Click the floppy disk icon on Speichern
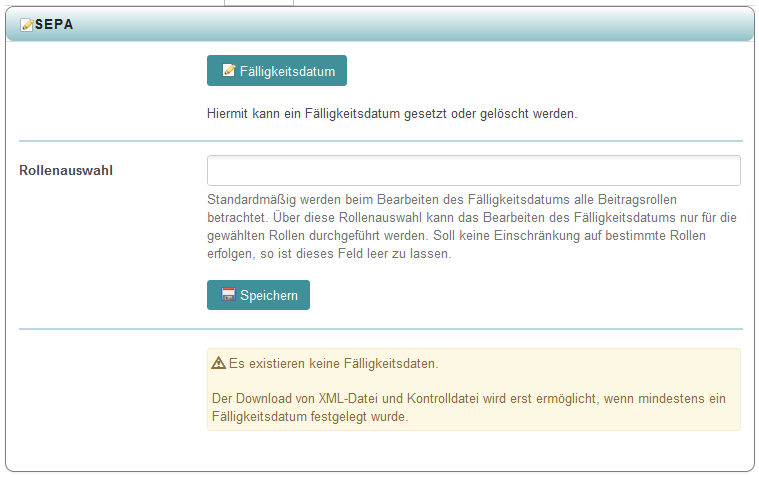The height and width of the screenshot is (477, 759). (x=228, y=295)
